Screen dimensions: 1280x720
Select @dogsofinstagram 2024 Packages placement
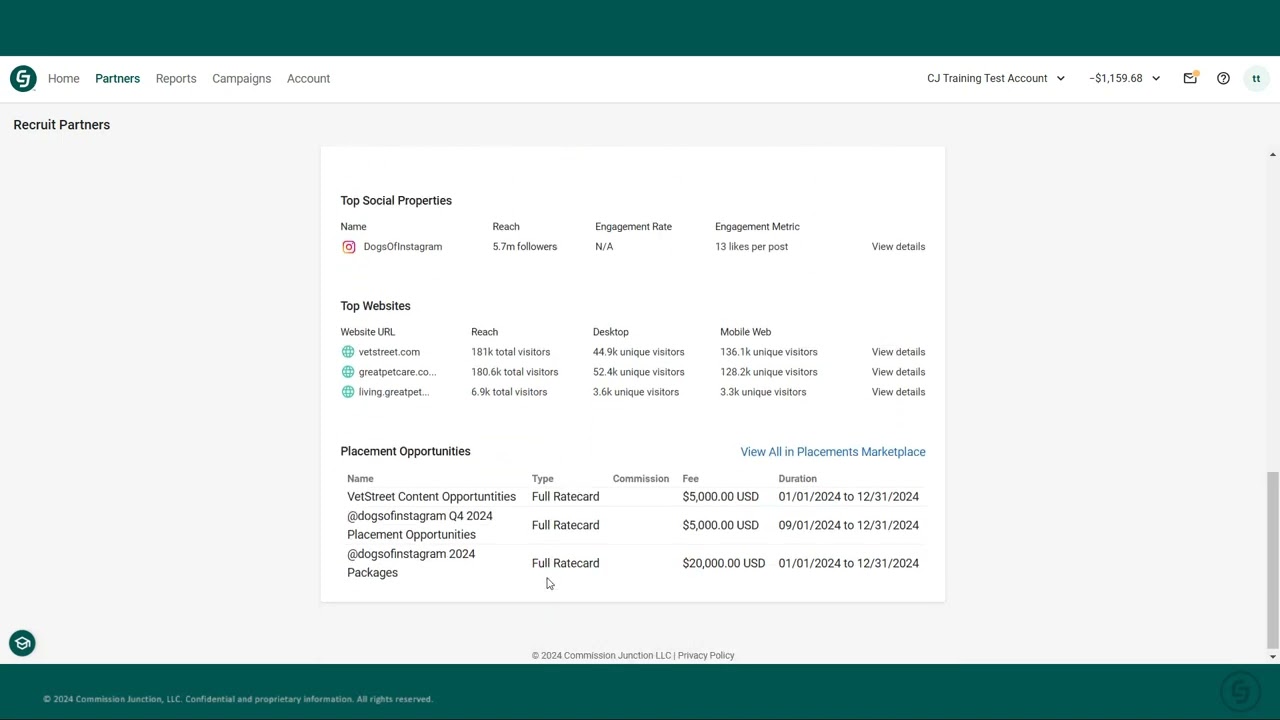[411, 563]
